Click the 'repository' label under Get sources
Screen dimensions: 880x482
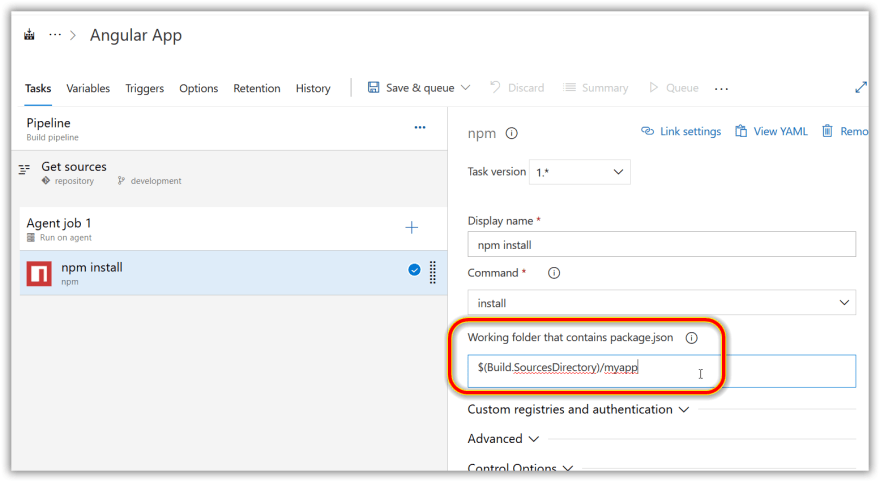point(74,181)
